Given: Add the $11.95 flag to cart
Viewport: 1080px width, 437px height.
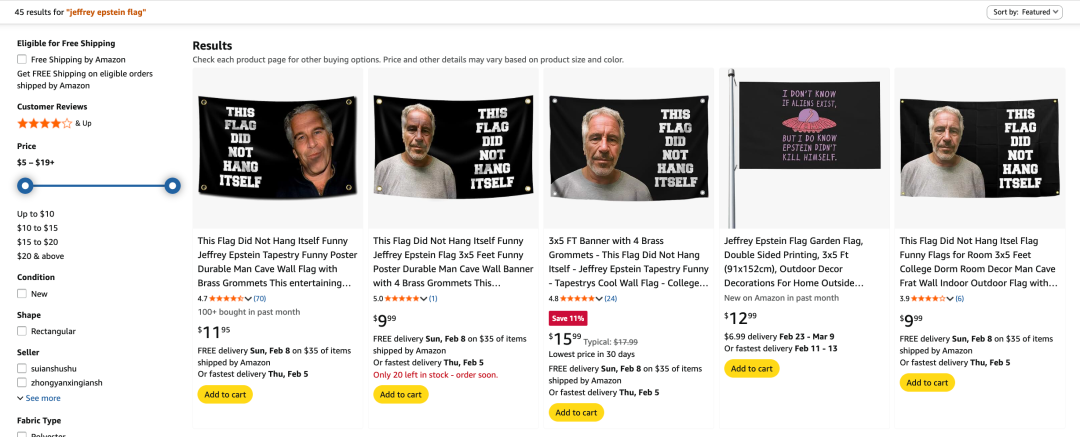Looking at the screenshot, I should tap(225, 394).
